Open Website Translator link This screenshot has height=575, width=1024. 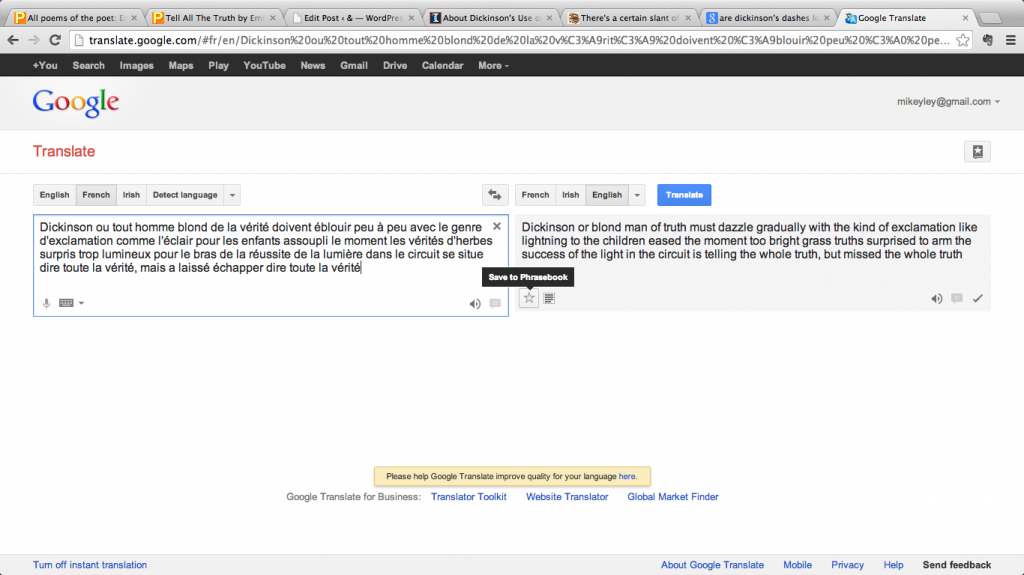(567, 497)
